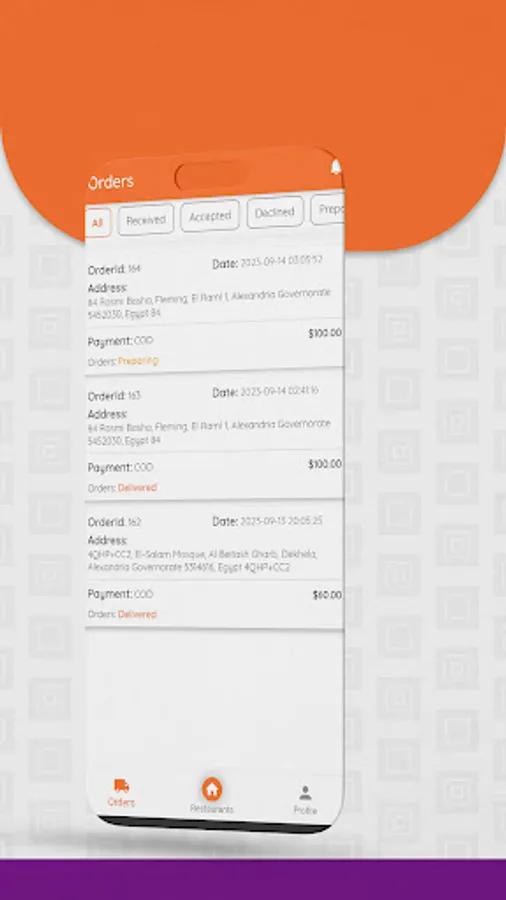
Task: Tap the Orders header title
Action: (111, 183)
